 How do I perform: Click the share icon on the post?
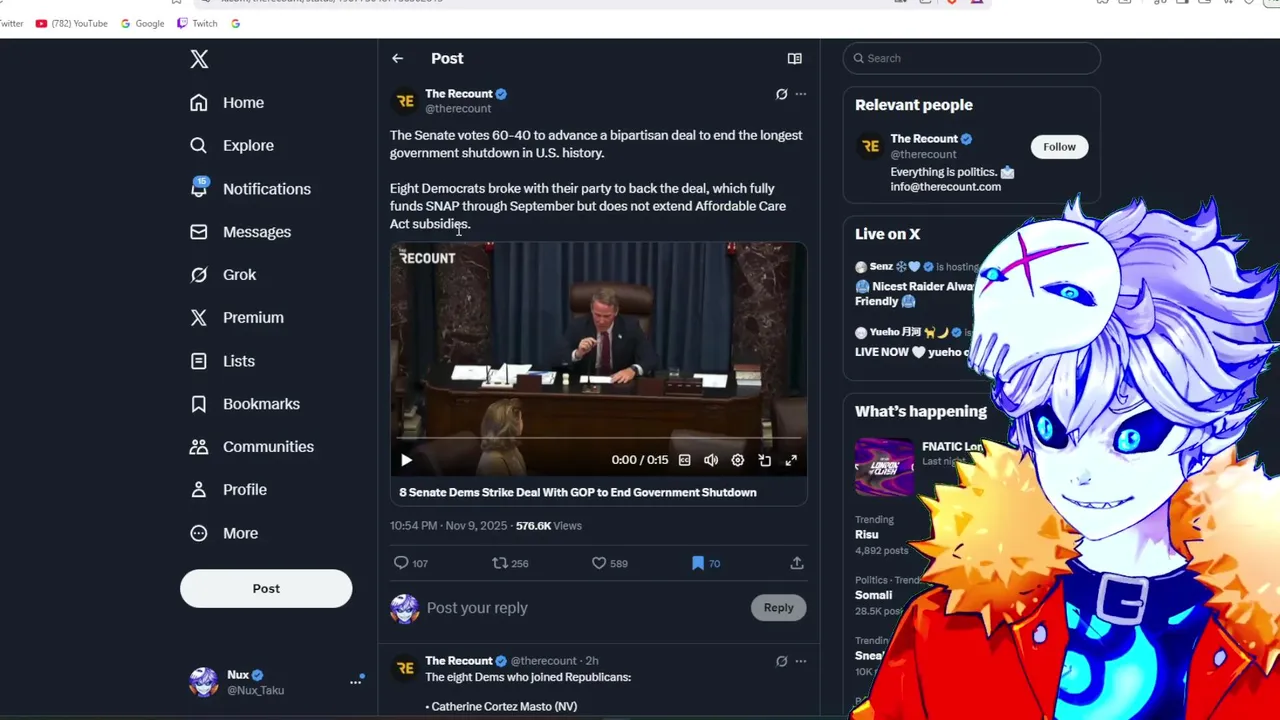(x=797, y=563)
